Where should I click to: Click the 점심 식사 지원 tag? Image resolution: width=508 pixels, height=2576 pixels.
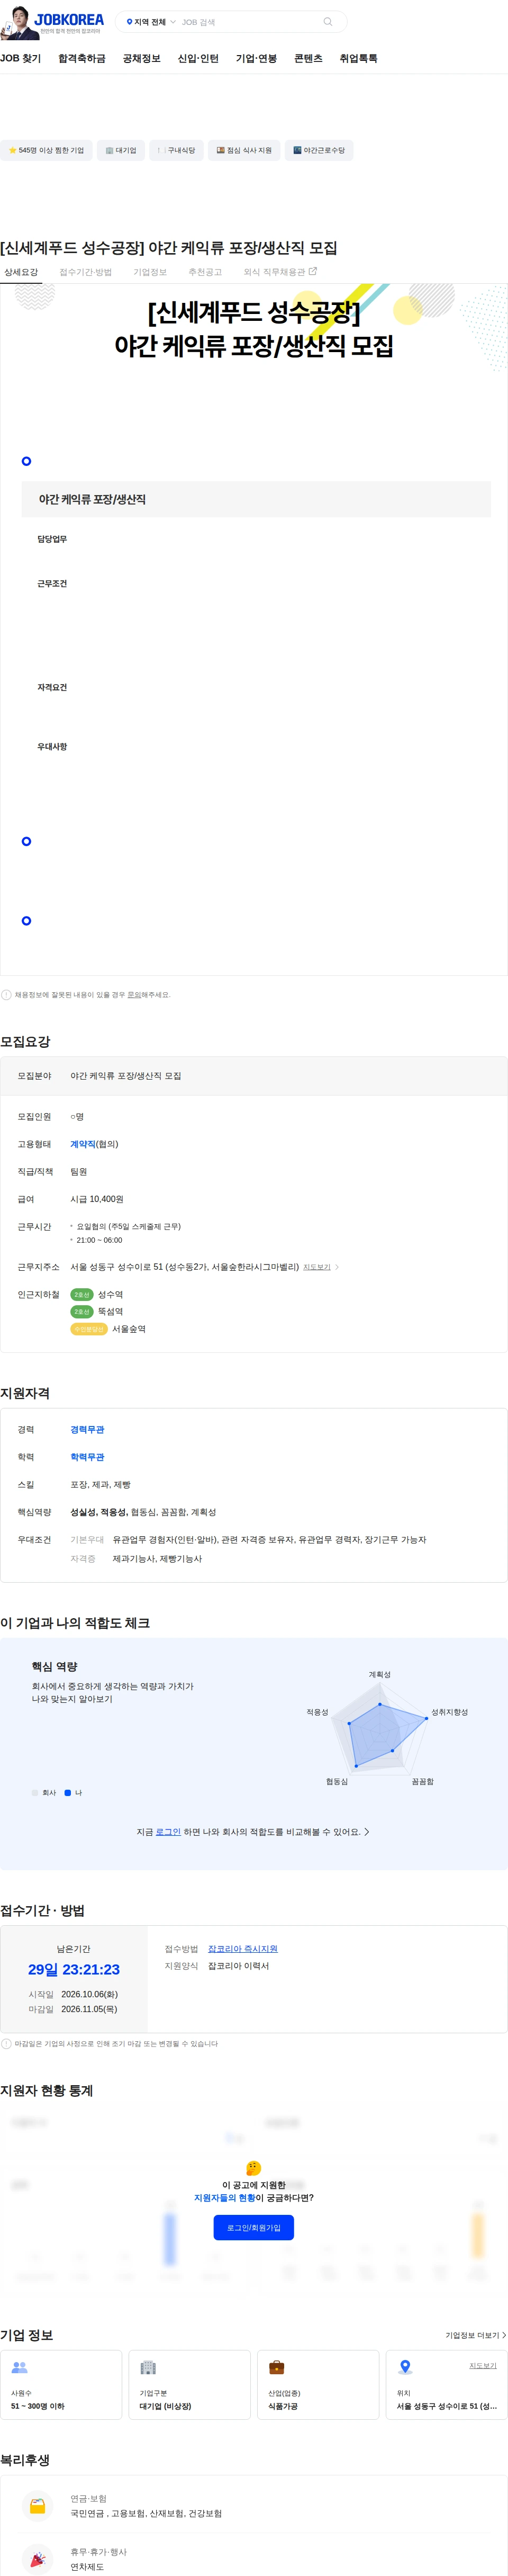tap(244, 150)
